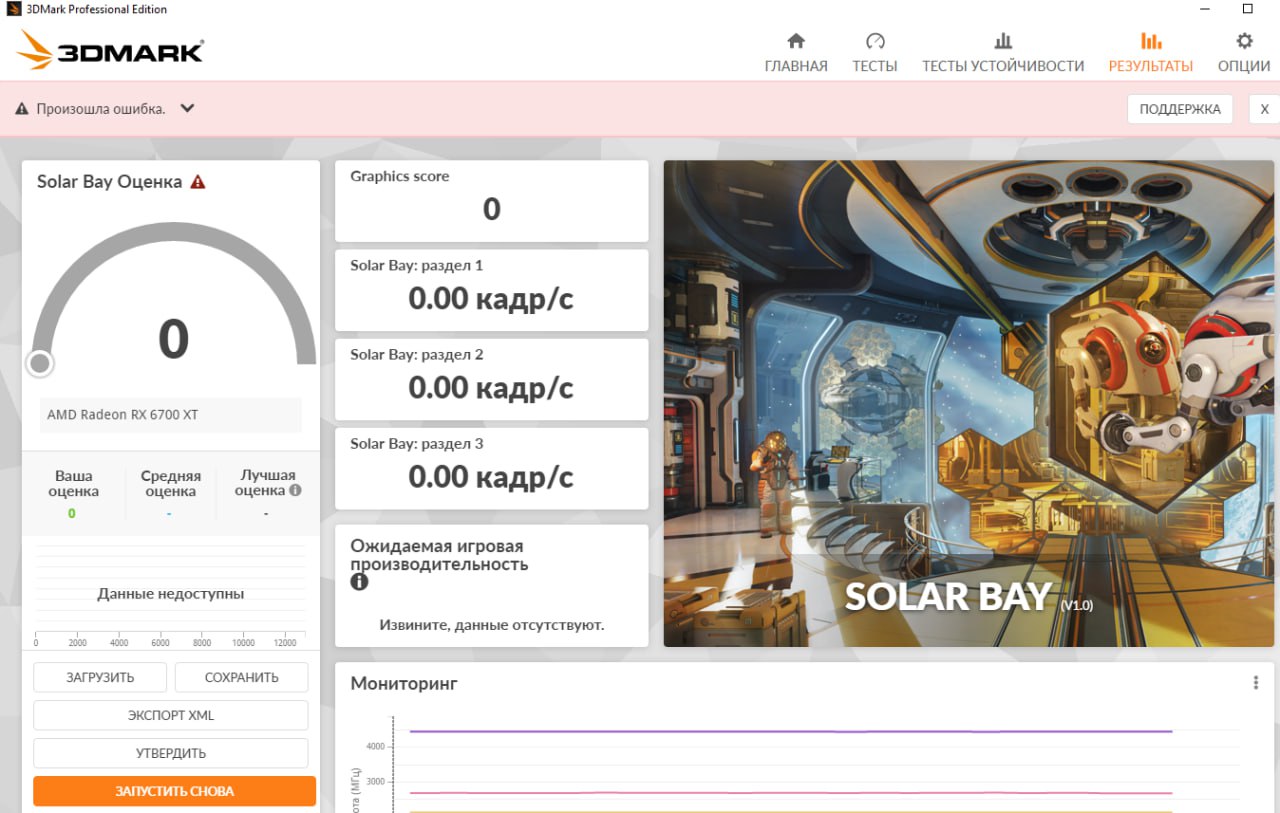Click the 3DMark logo in the header

tap(111, 49)
